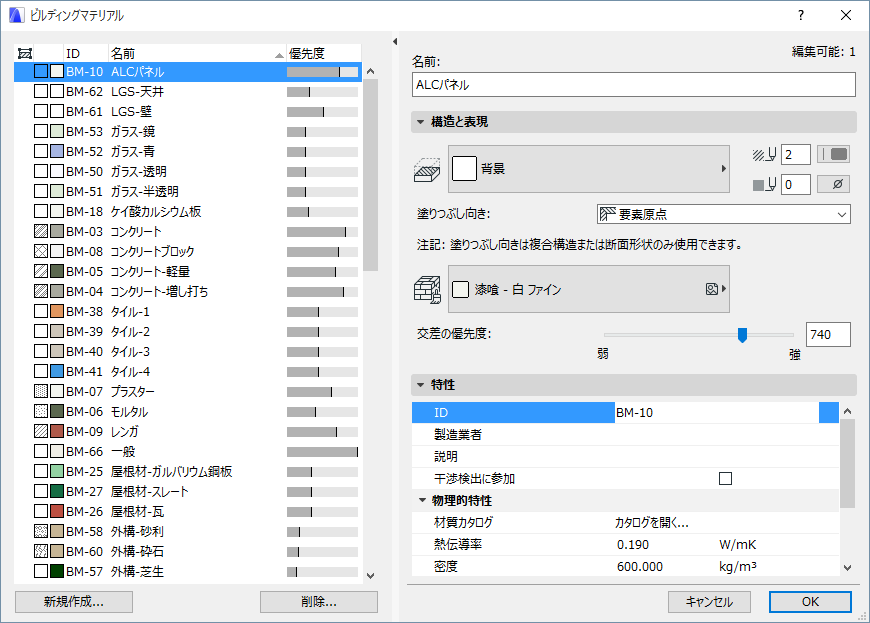The image size is (870, 623).
Task: Click the green swatch of 屋根材-スレート
Action: coord(57,491)
